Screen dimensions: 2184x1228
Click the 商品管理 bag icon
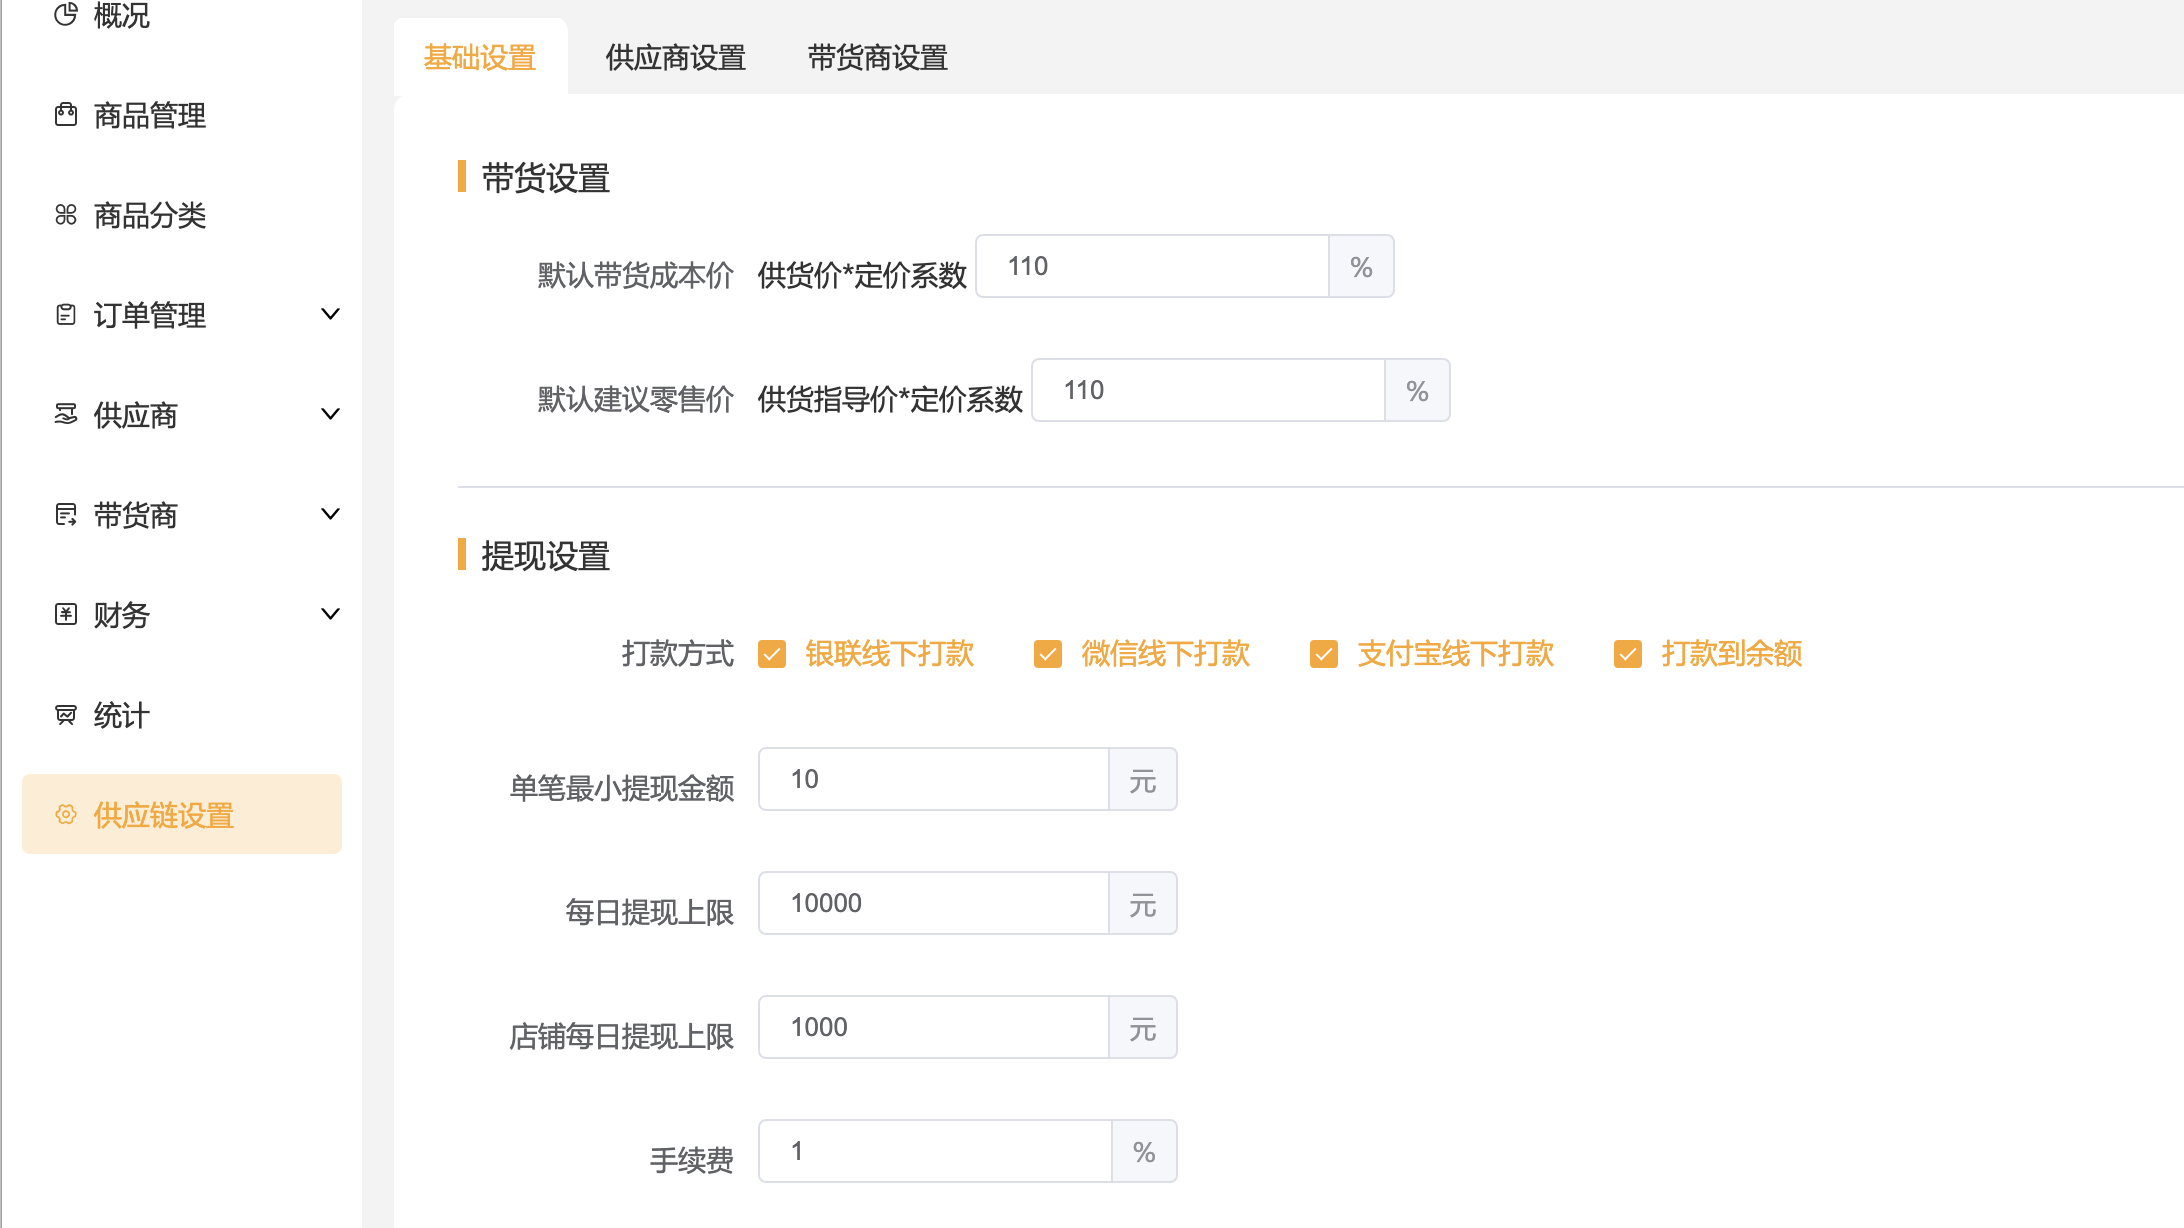[66, 115]
